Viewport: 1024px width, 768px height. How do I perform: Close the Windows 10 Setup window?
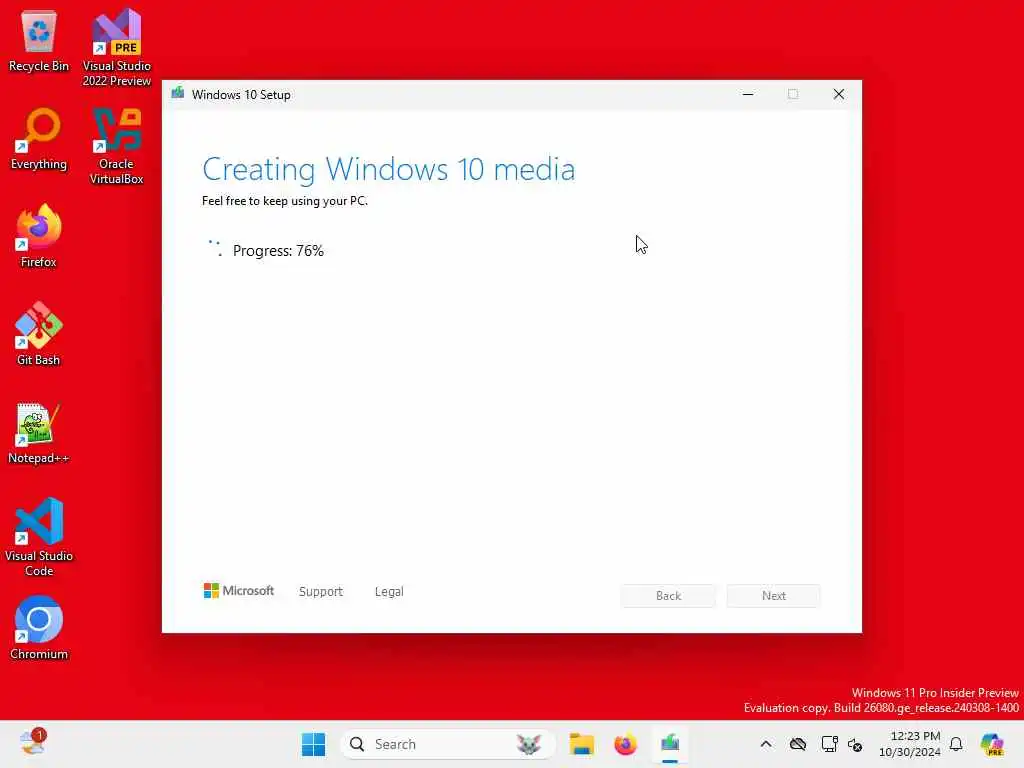point(839,94)
